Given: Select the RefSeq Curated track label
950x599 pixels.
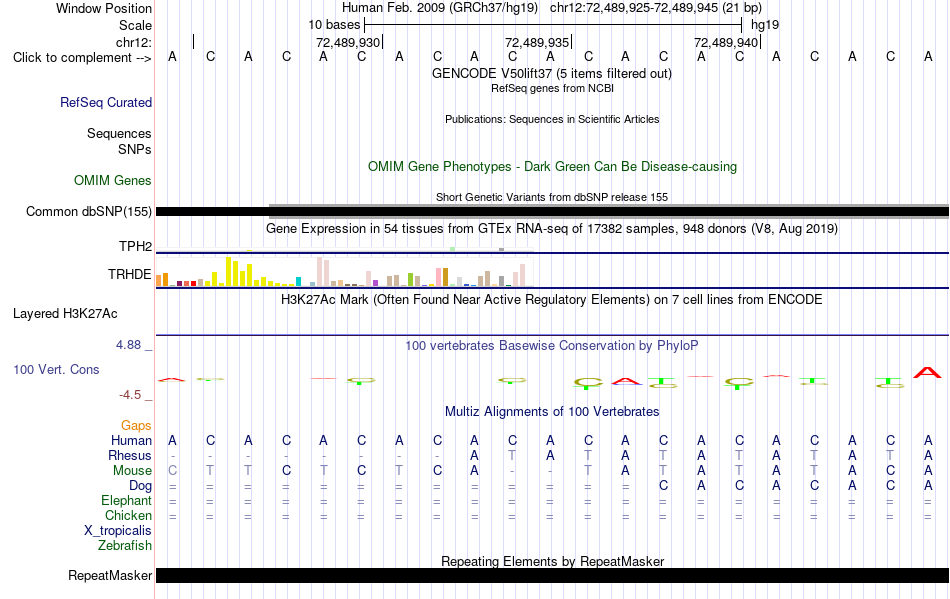Looking at the screenshot, I should [x=106, y=102].
